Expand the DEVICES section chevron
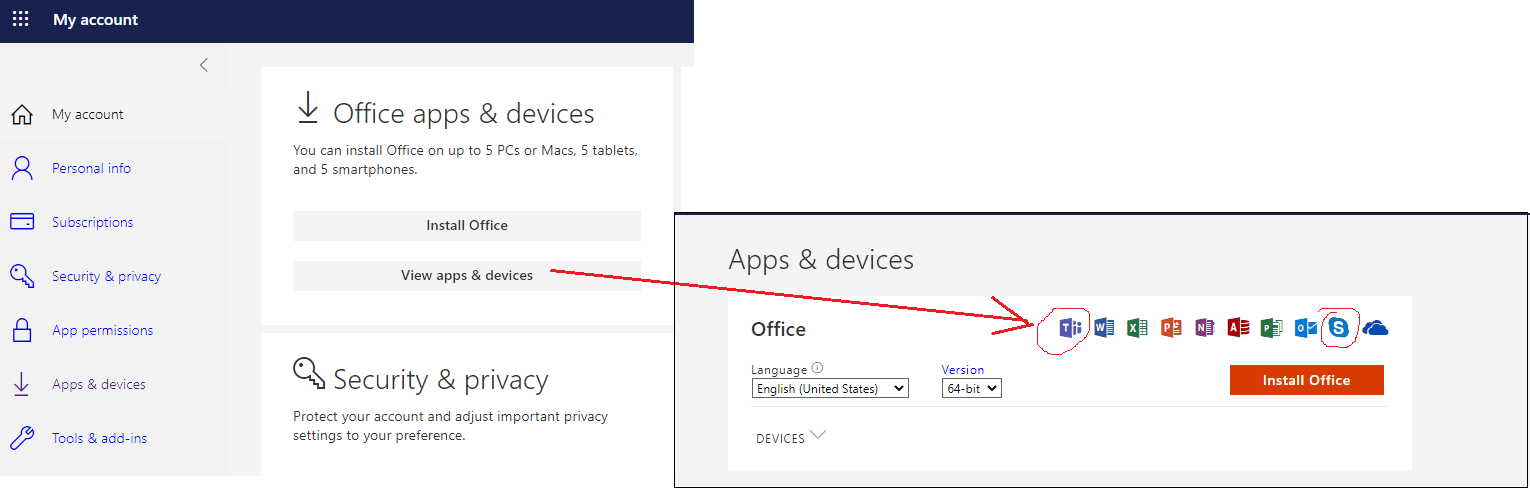 818,435
